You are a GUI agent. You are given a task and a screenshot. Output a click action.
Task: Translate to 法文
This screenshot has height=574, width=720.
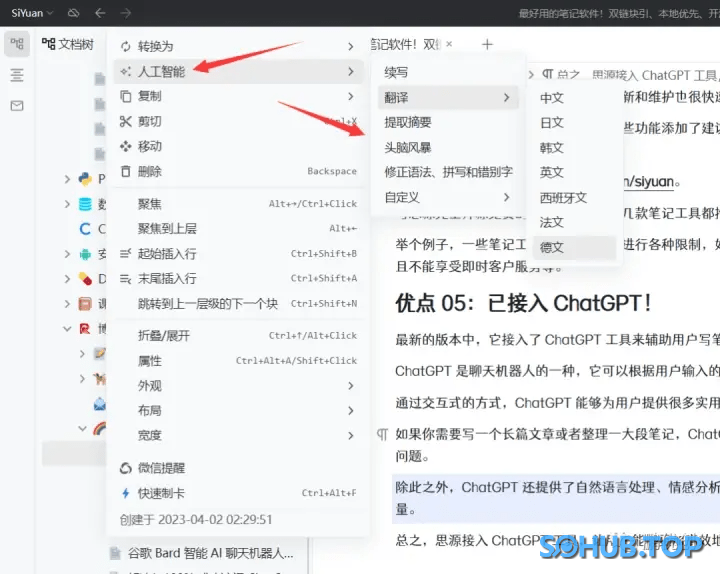(574, 223)
